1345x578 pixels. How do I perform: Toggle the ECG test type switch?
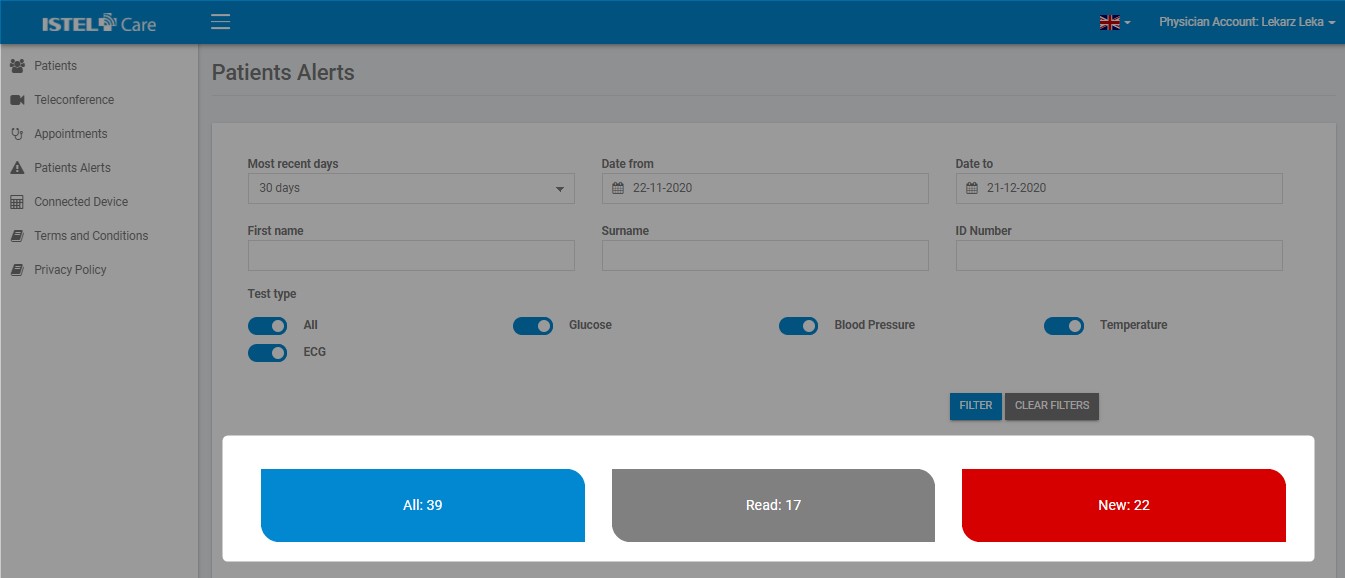[x=267, y=353]
